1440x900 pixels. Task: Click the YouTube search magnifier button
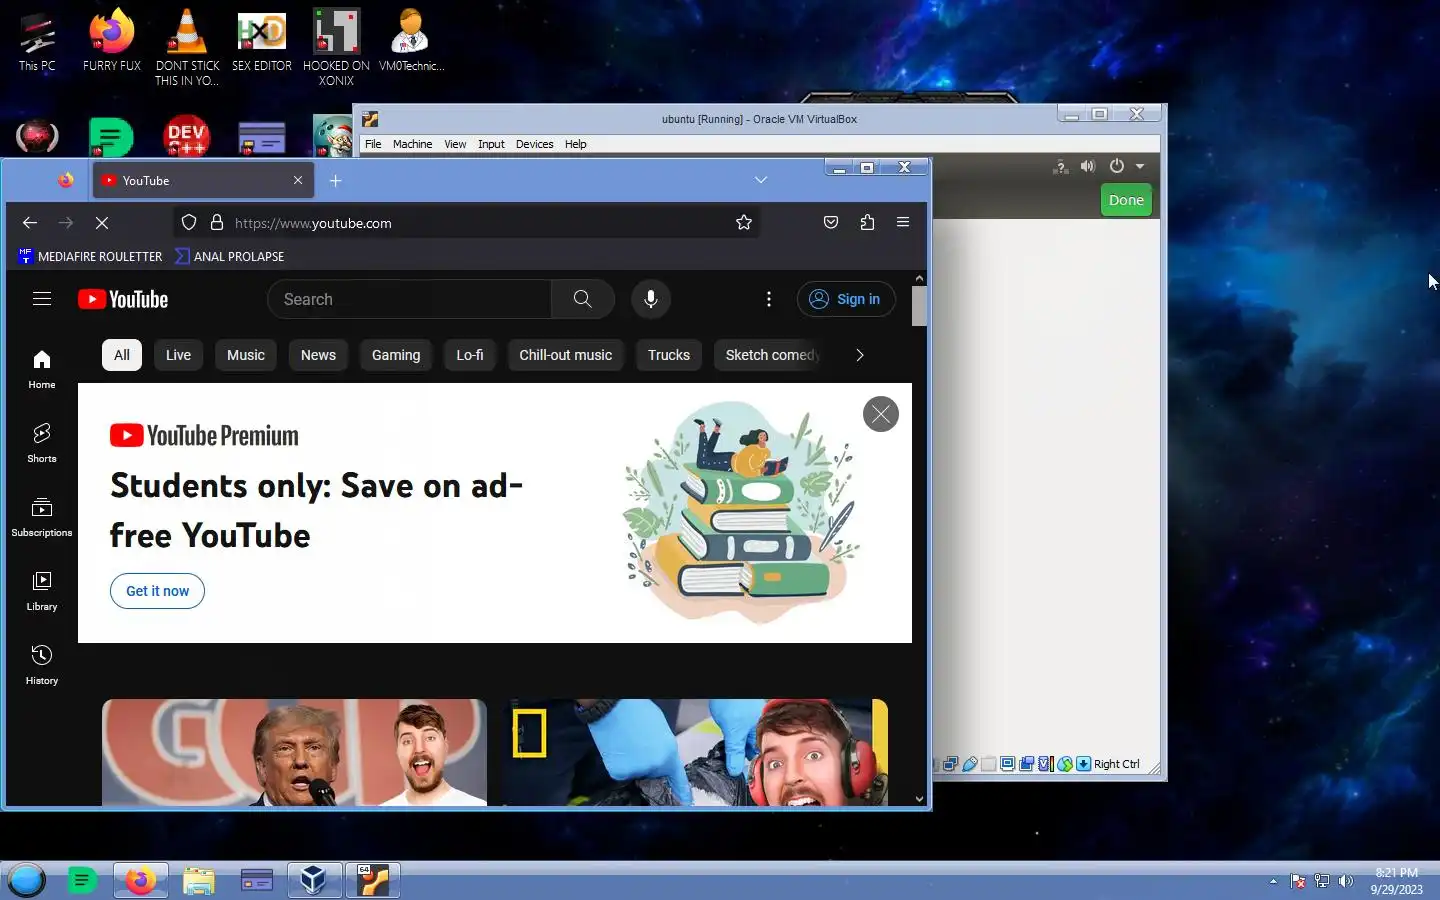coord(583,299)
